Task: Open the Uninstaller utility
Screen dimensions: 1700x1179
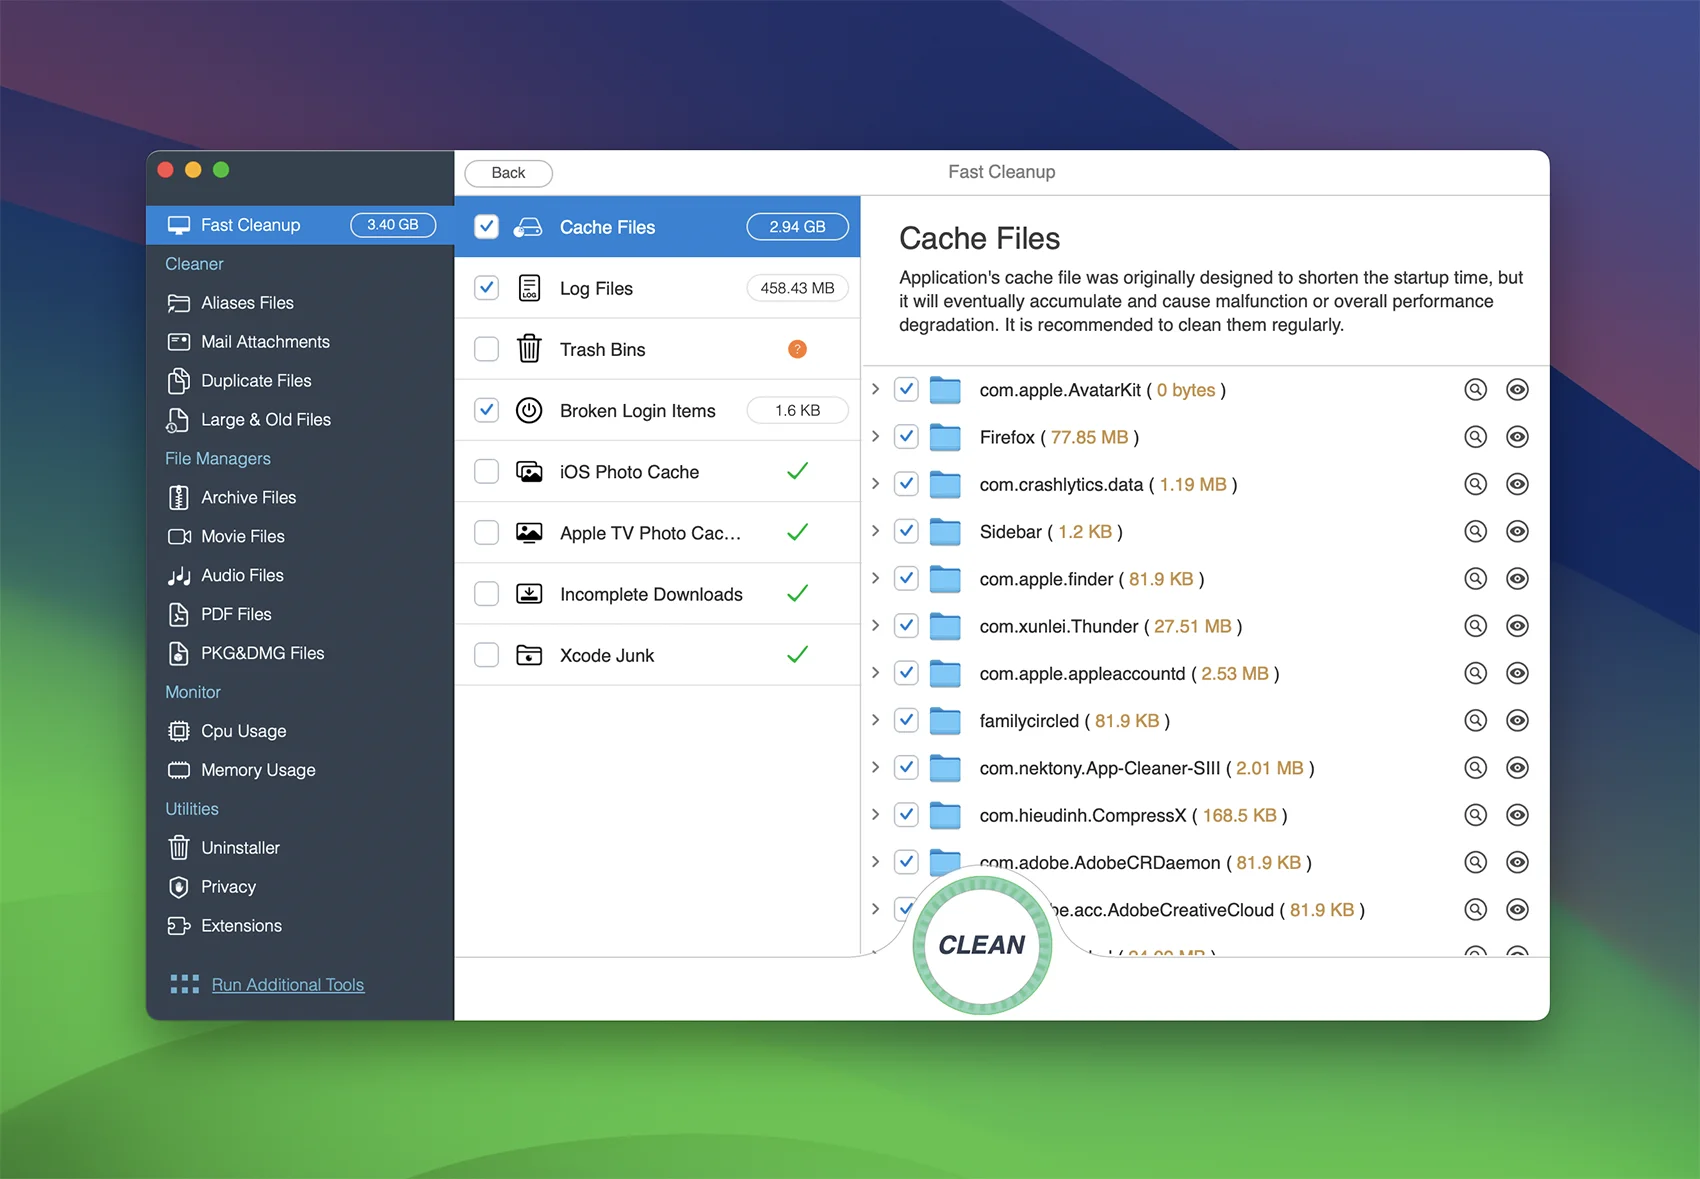Action: point(300,848)
